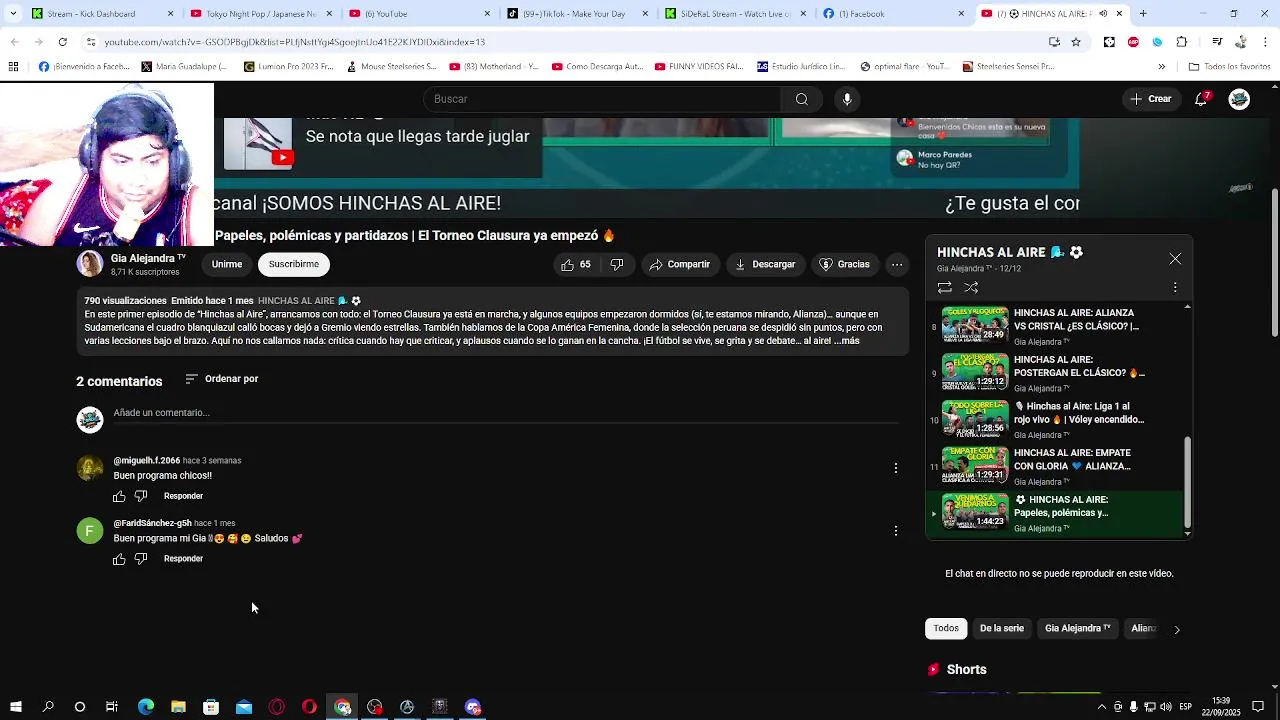Click the YouTube search magnifier icon
1280x720 pixels.
pos(801,99)
